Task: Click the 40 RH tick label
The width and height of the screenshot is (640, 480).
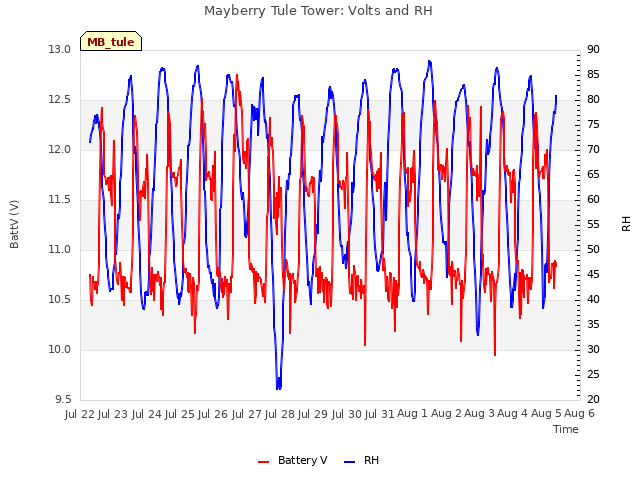Action: click(593, 300)
